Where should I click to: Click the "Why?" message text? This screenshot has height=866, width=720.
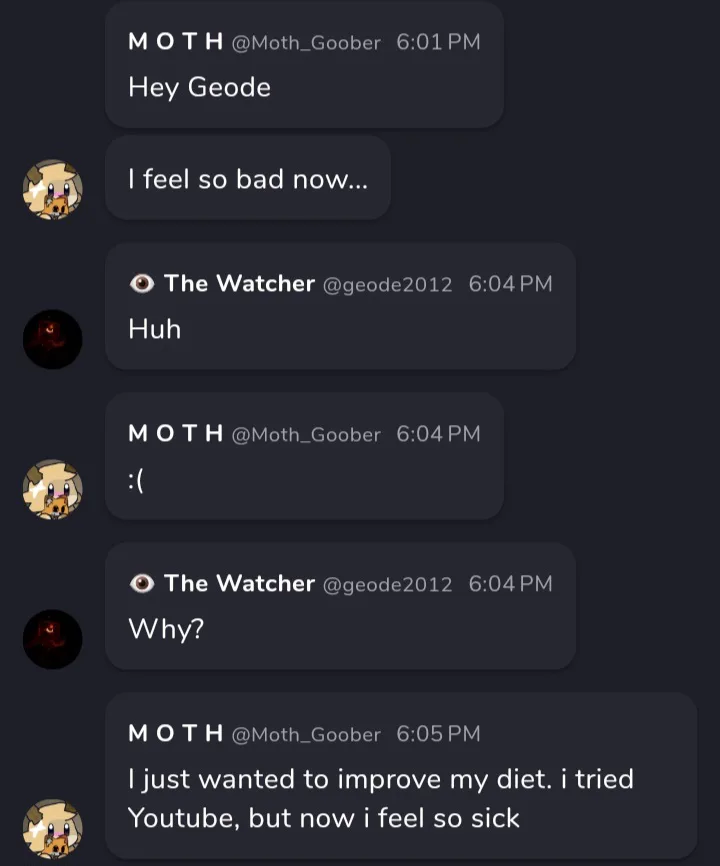166,629
